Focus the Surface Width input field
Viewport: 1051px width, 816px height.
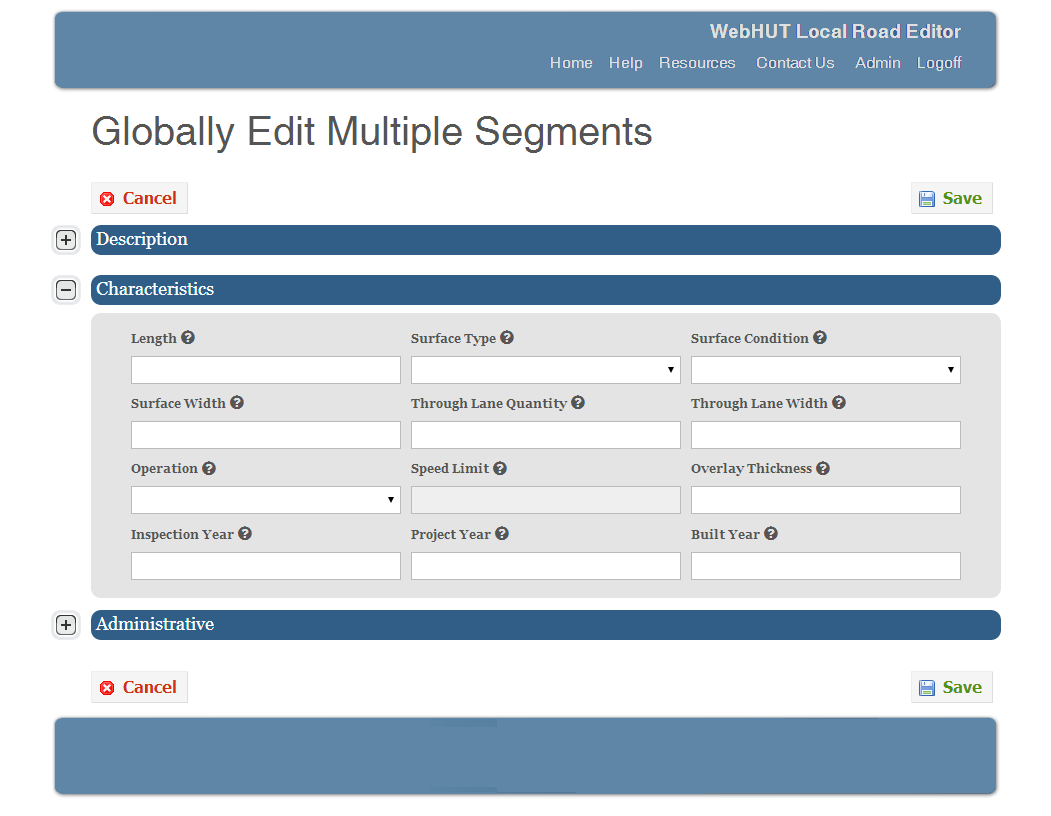(265, 435)
